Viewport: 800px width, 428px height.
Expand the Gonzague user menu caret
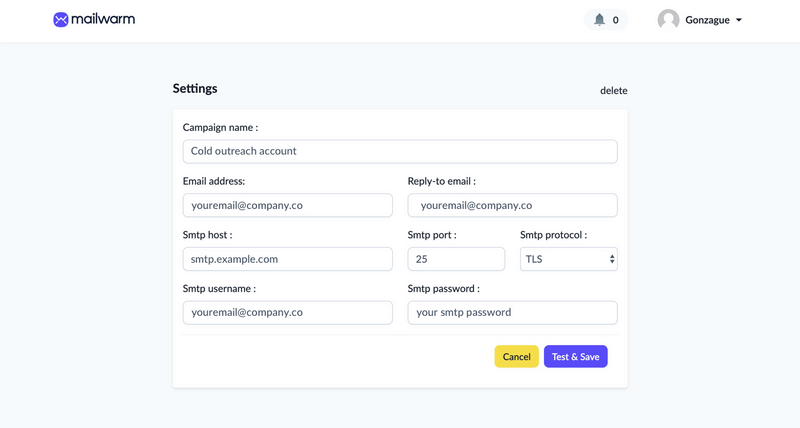click(x=739, y=20)
